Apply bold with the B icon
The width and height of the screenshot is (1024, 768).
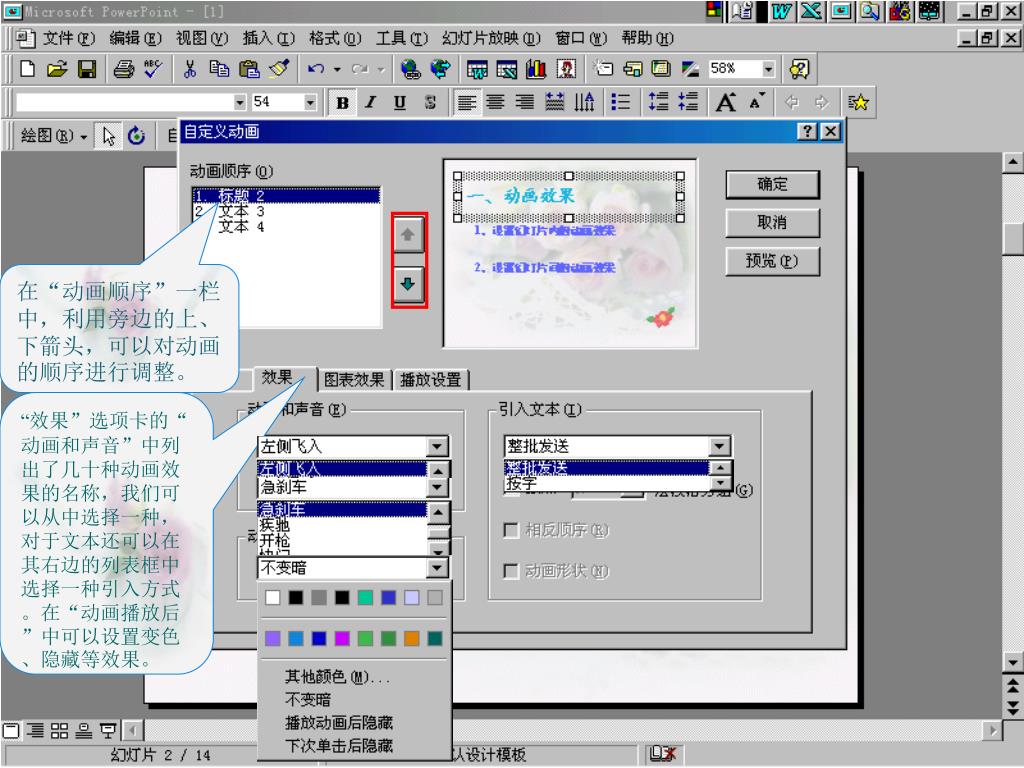click(342, 103)
